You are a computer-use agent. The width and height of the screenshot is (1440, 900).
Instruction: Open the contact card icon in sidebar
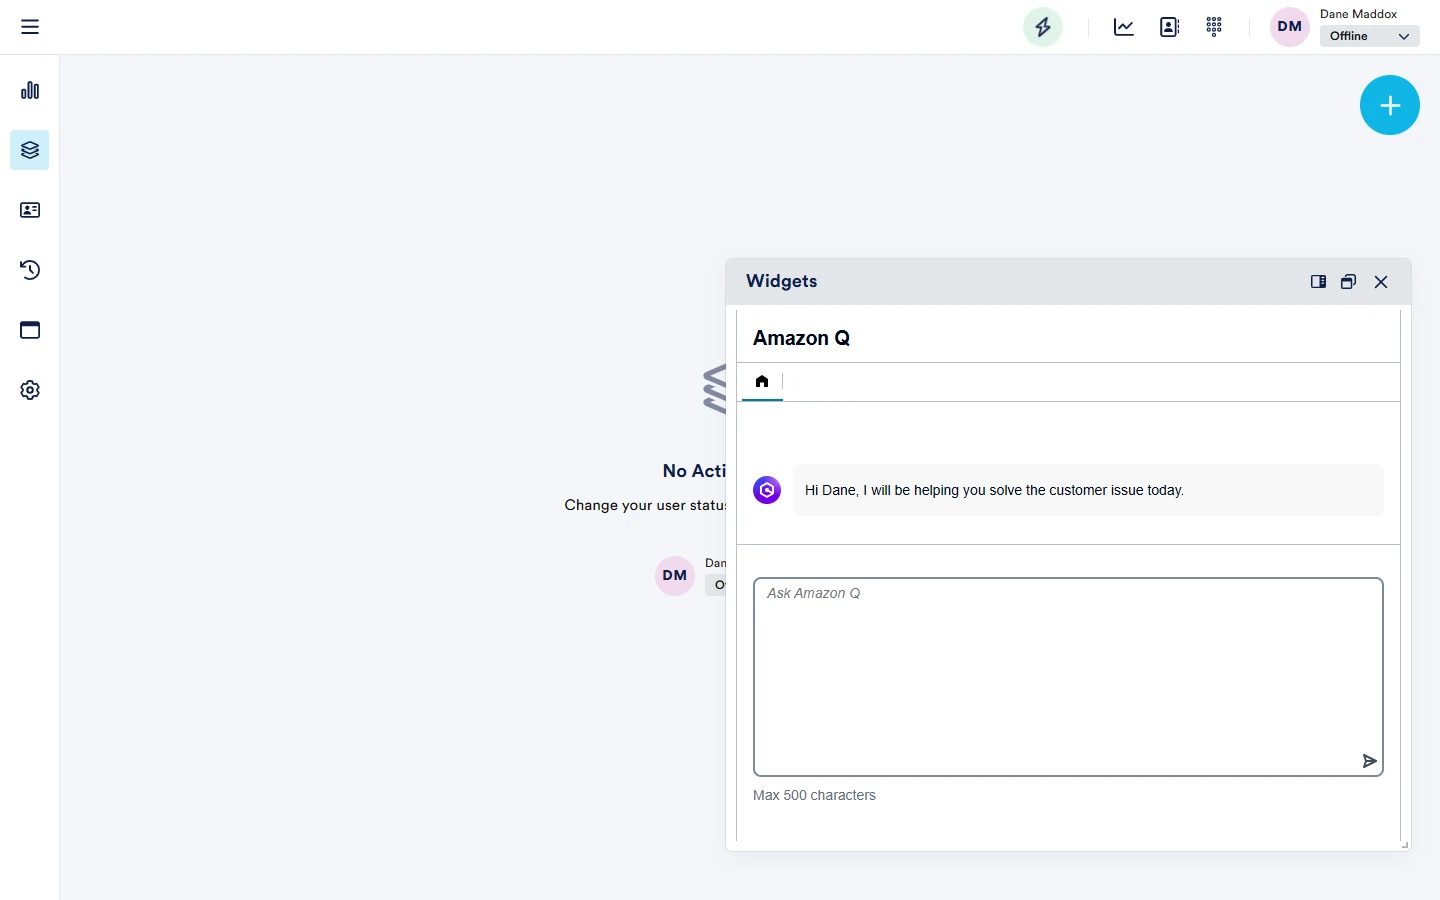click(x=30, y=210)
